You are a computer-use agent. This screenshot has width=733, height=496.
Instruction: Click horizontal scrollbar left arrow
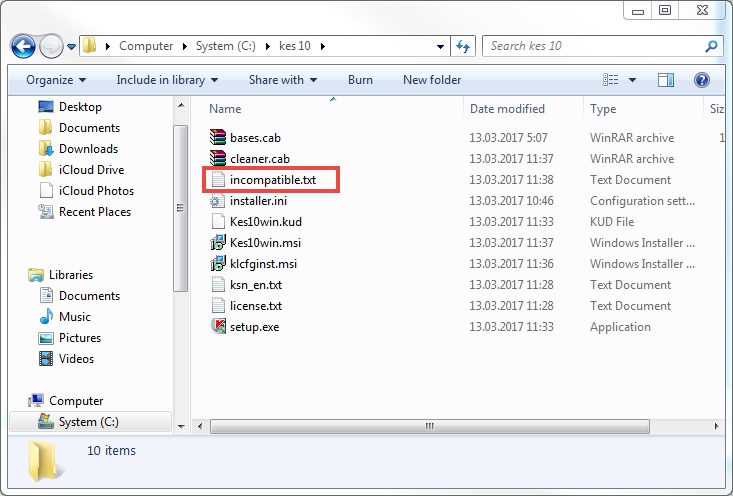tap(200, 426)
